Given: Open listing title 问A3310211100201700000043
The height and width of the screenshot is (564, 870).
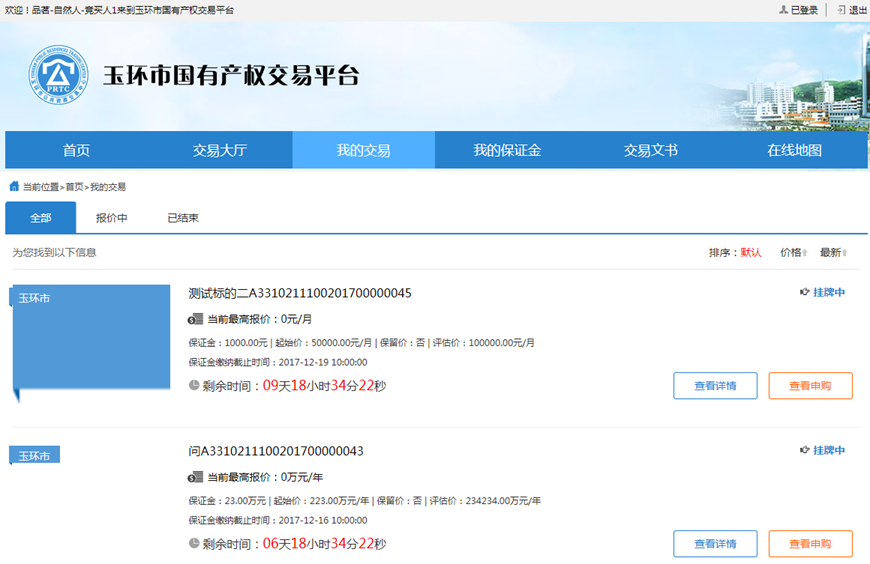Looking at the screenshot, I should click(276, 451).
